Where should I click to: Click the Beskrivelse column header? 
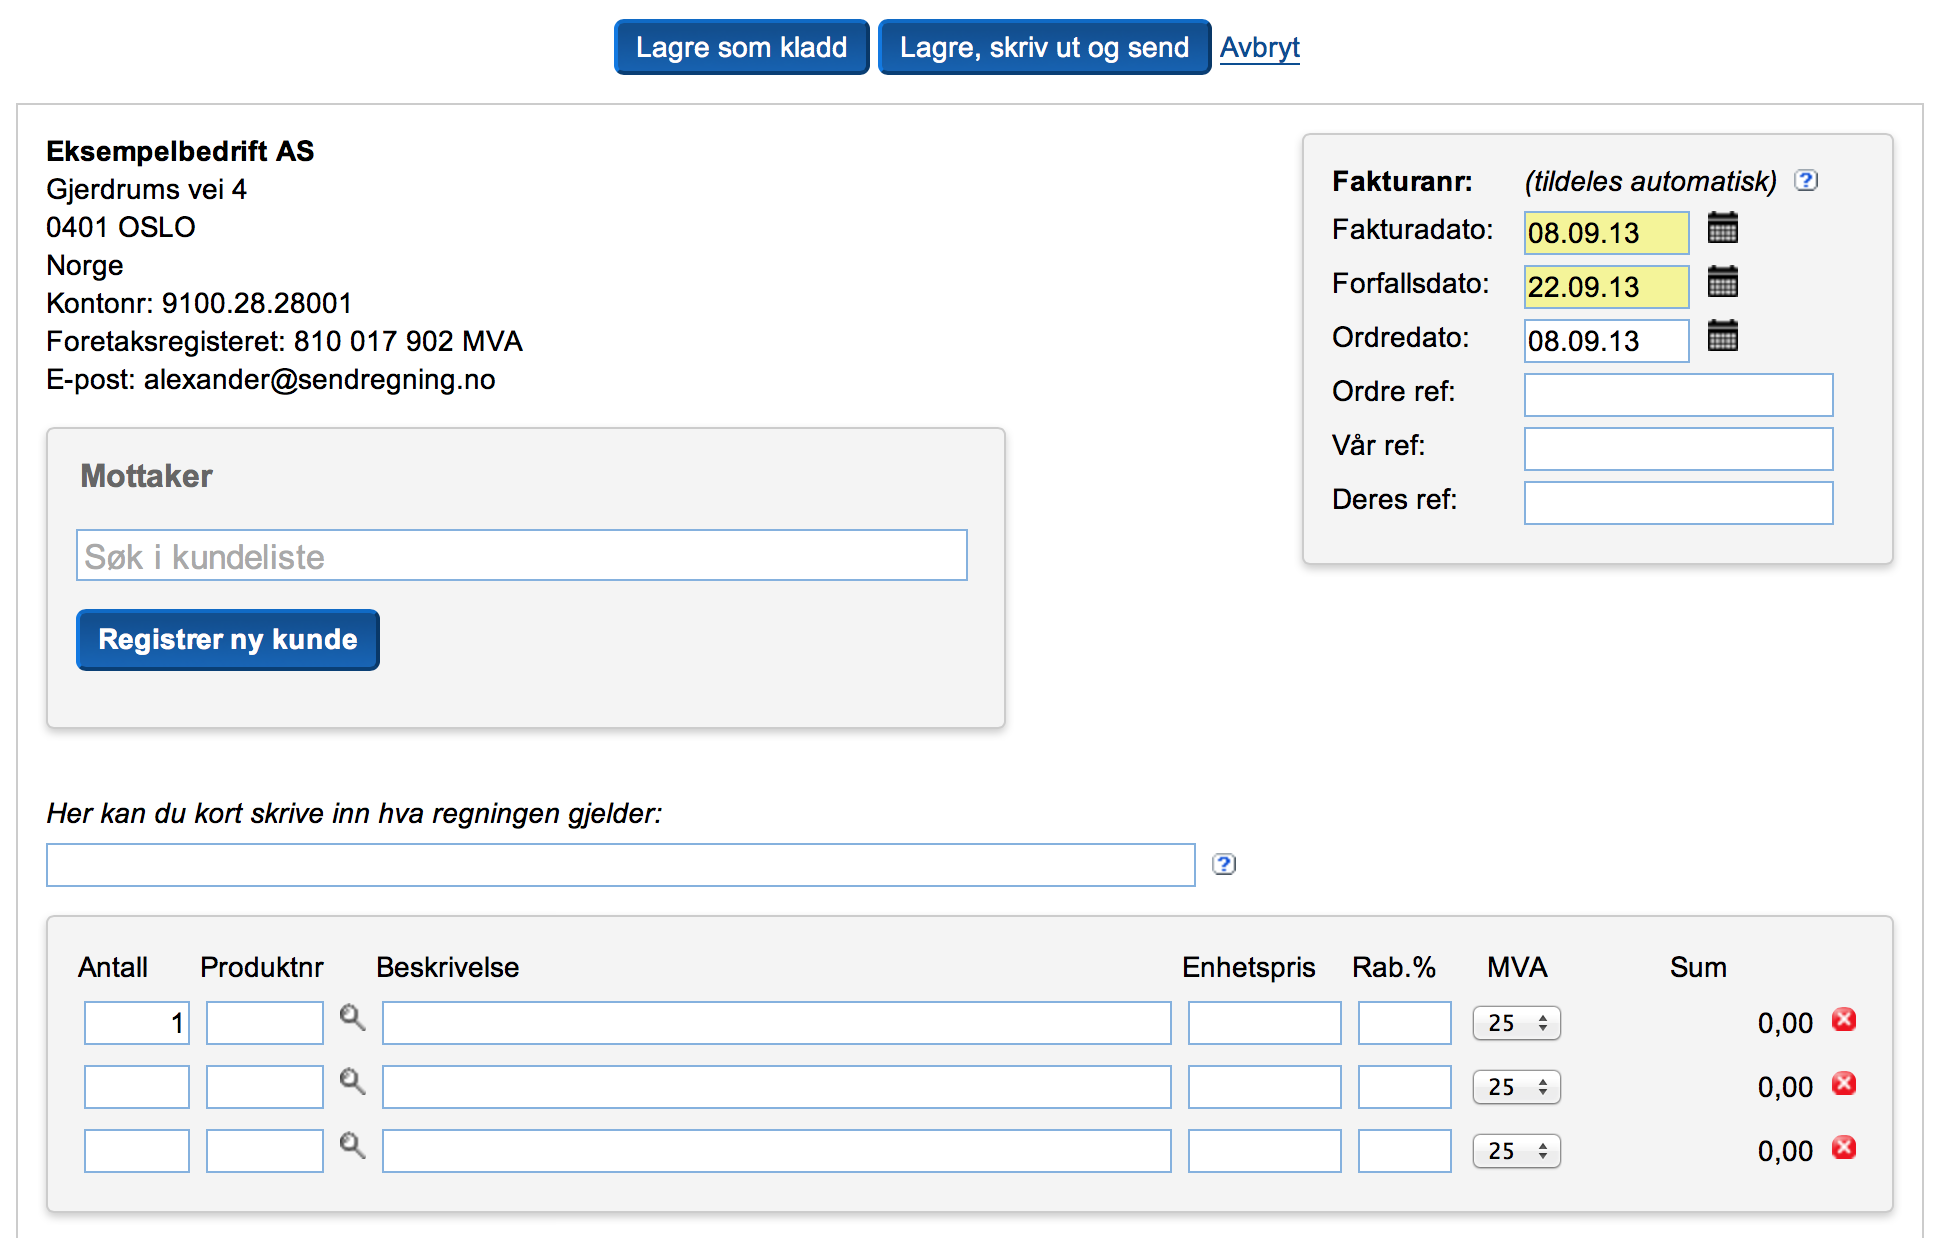coord(447,967)
